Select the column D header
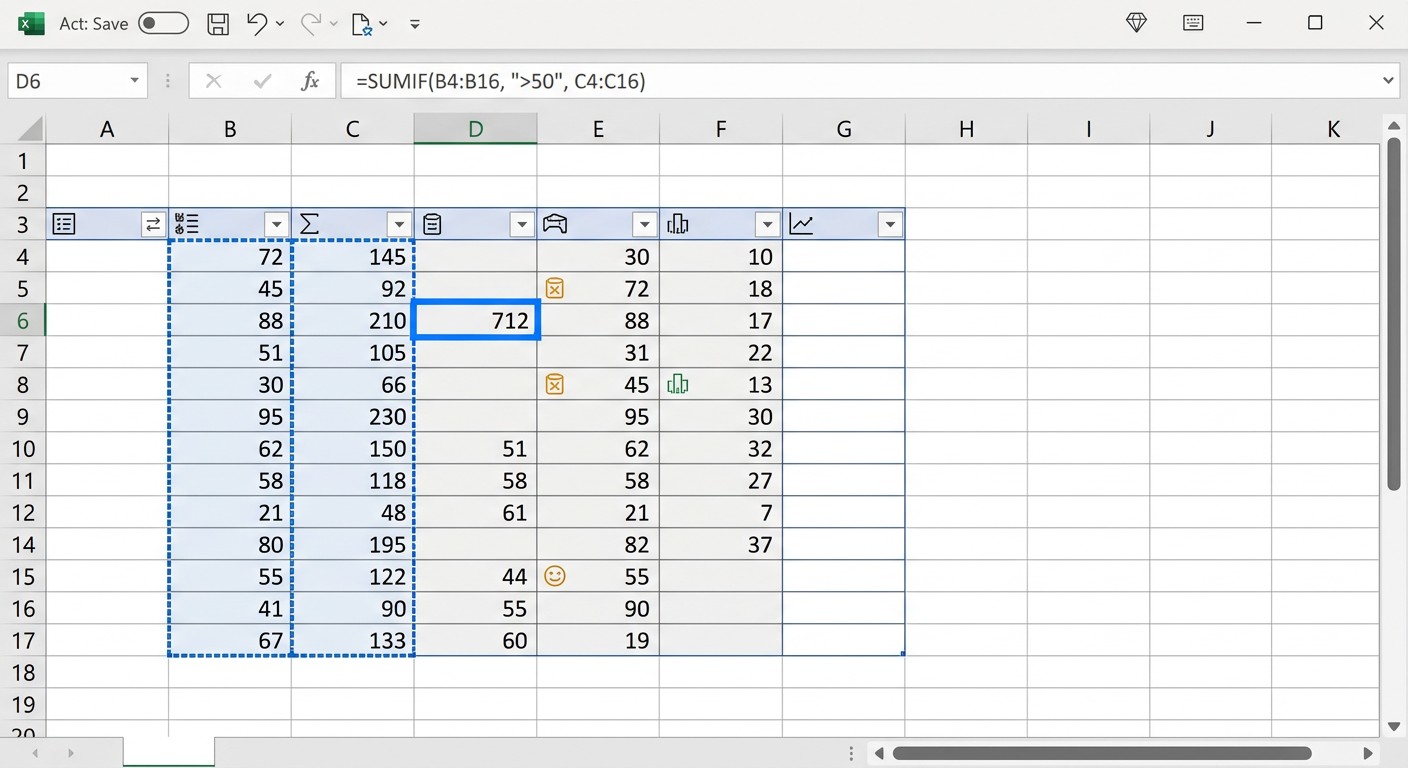1408x768 pixels. [x=475, y=128]
